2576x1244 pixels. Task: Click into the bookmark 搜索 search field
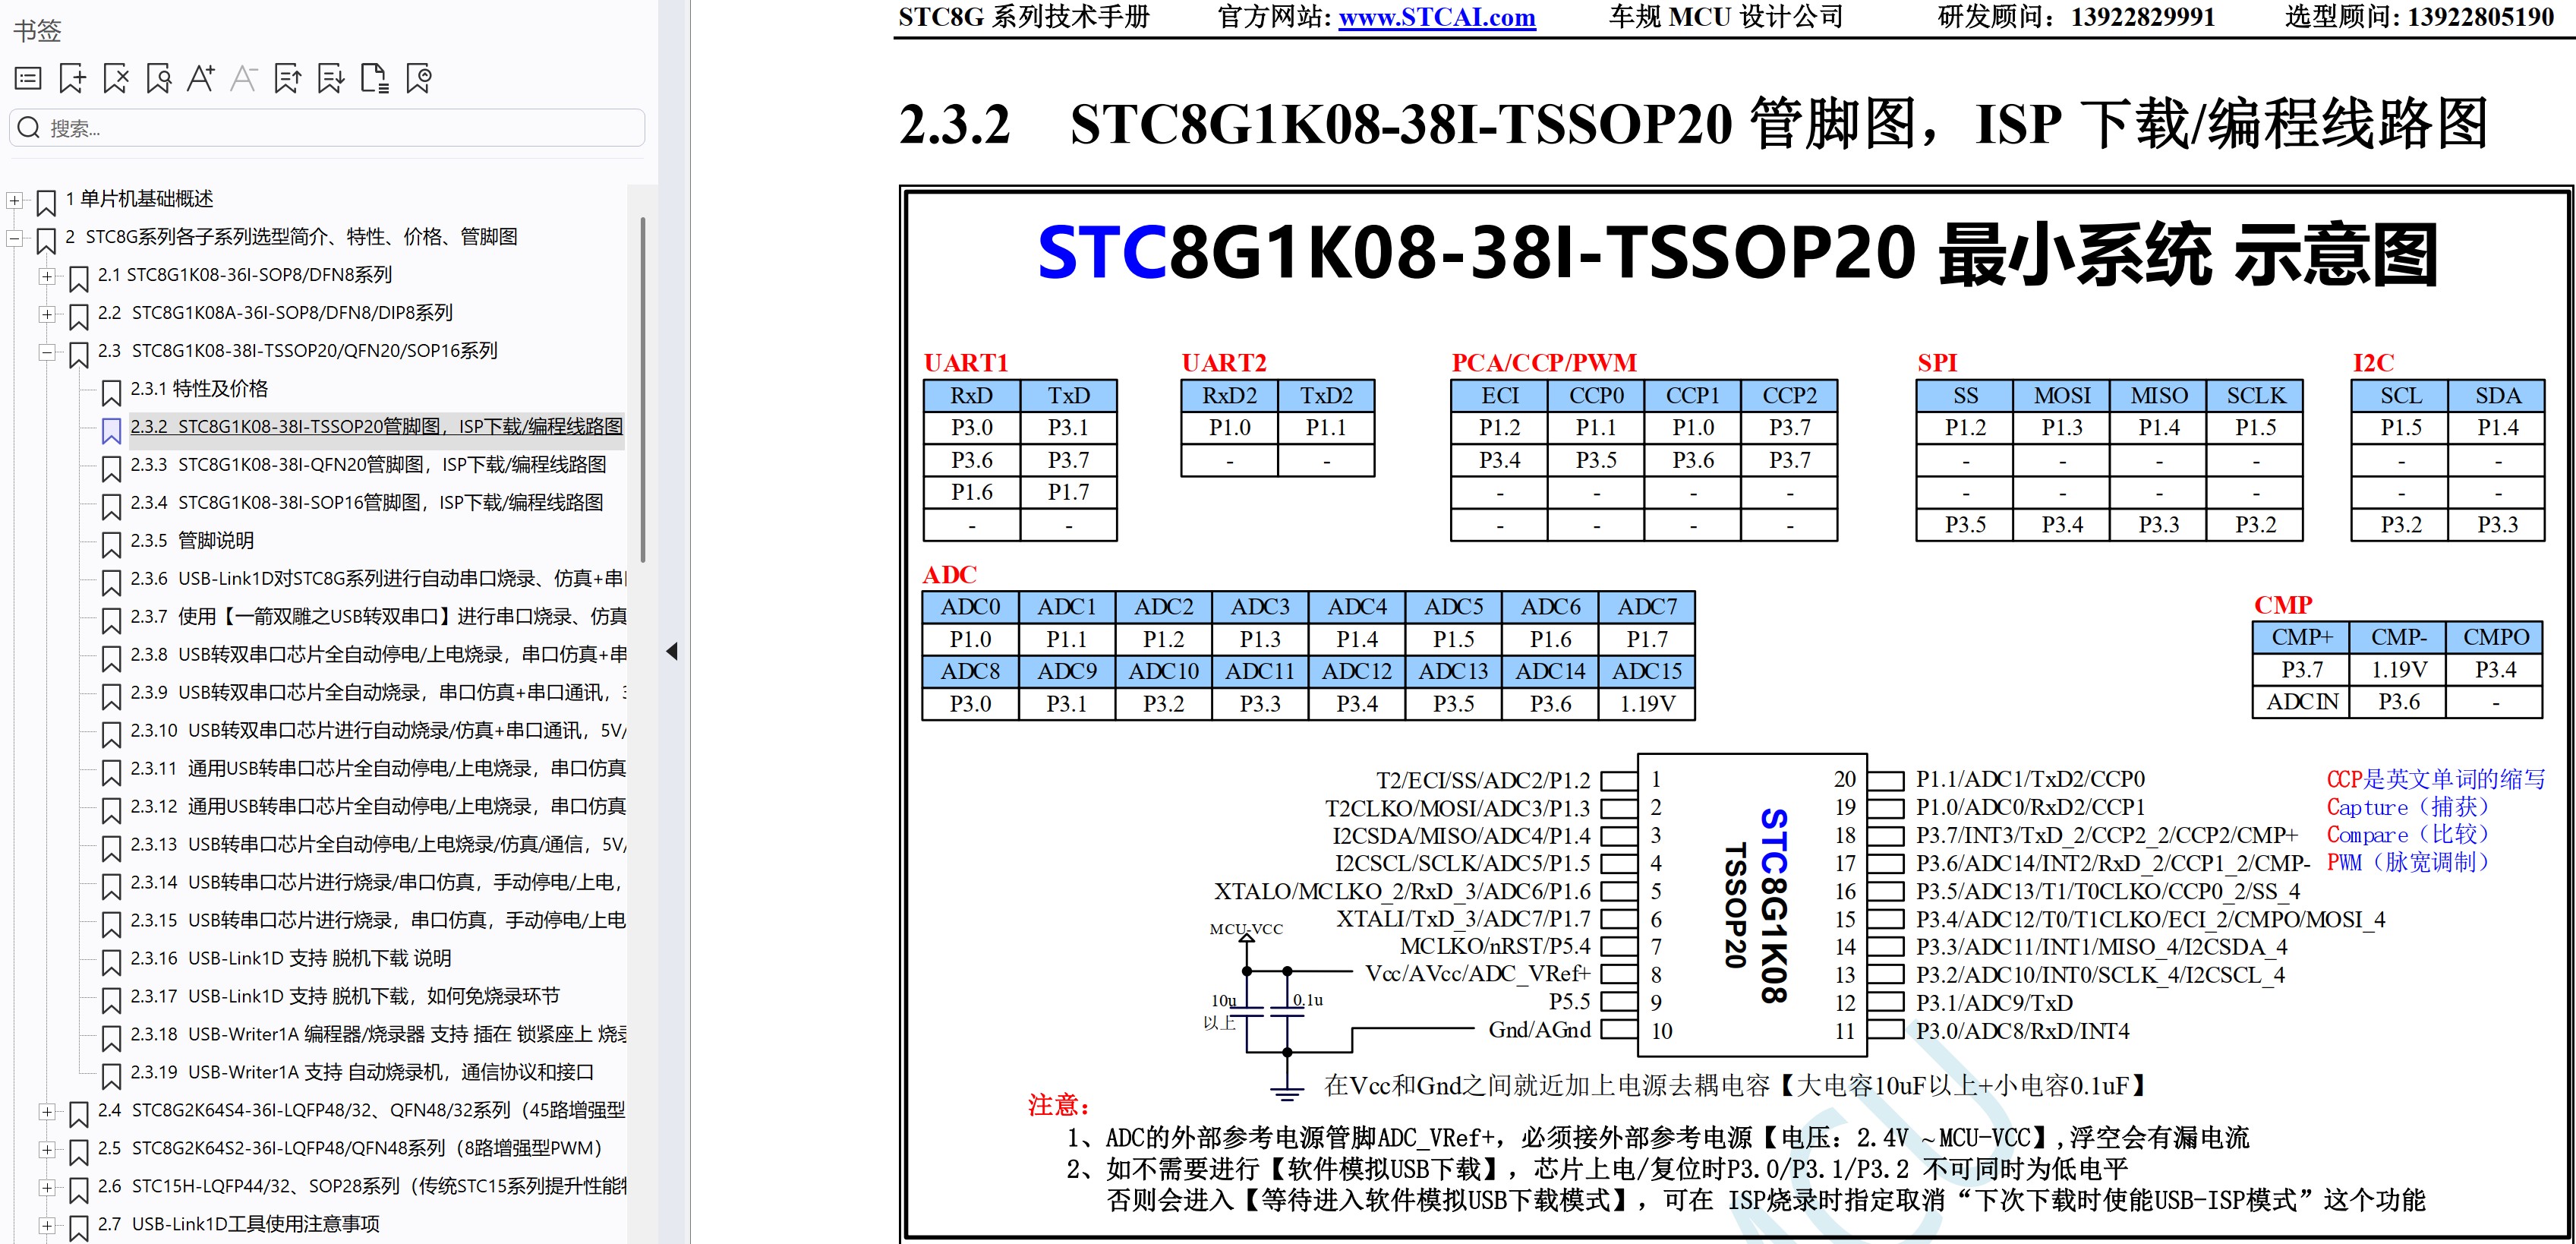(x=327, y=128)
